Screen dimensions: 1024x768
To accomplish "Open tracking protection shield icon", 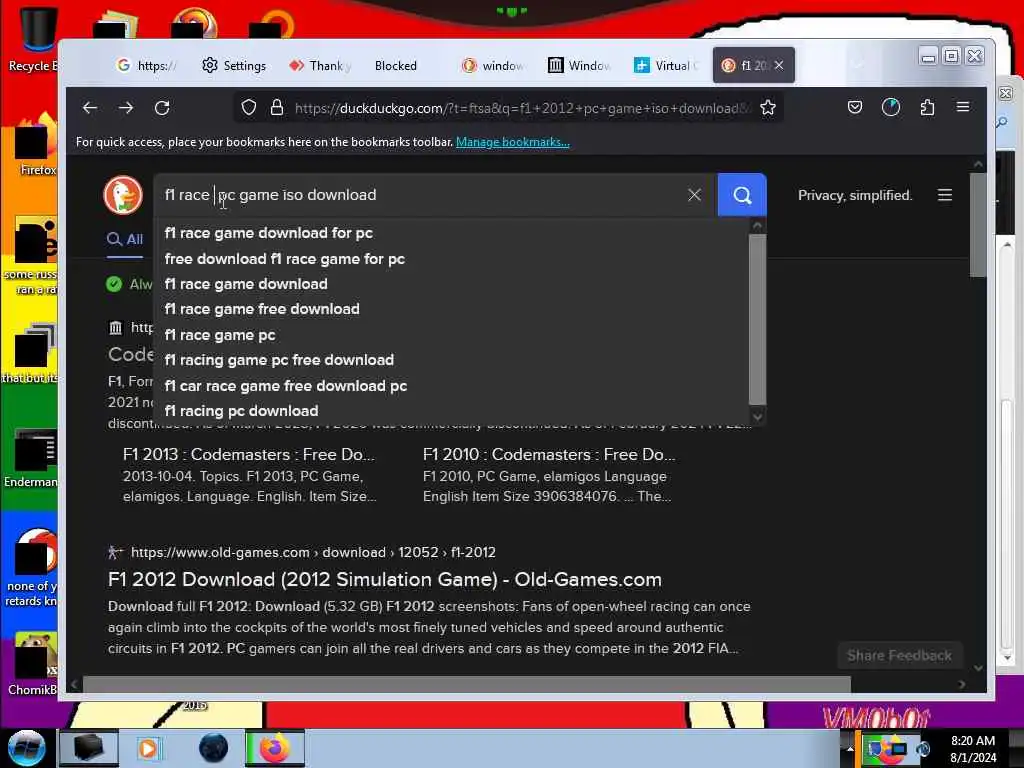I will tap(249, 107).
